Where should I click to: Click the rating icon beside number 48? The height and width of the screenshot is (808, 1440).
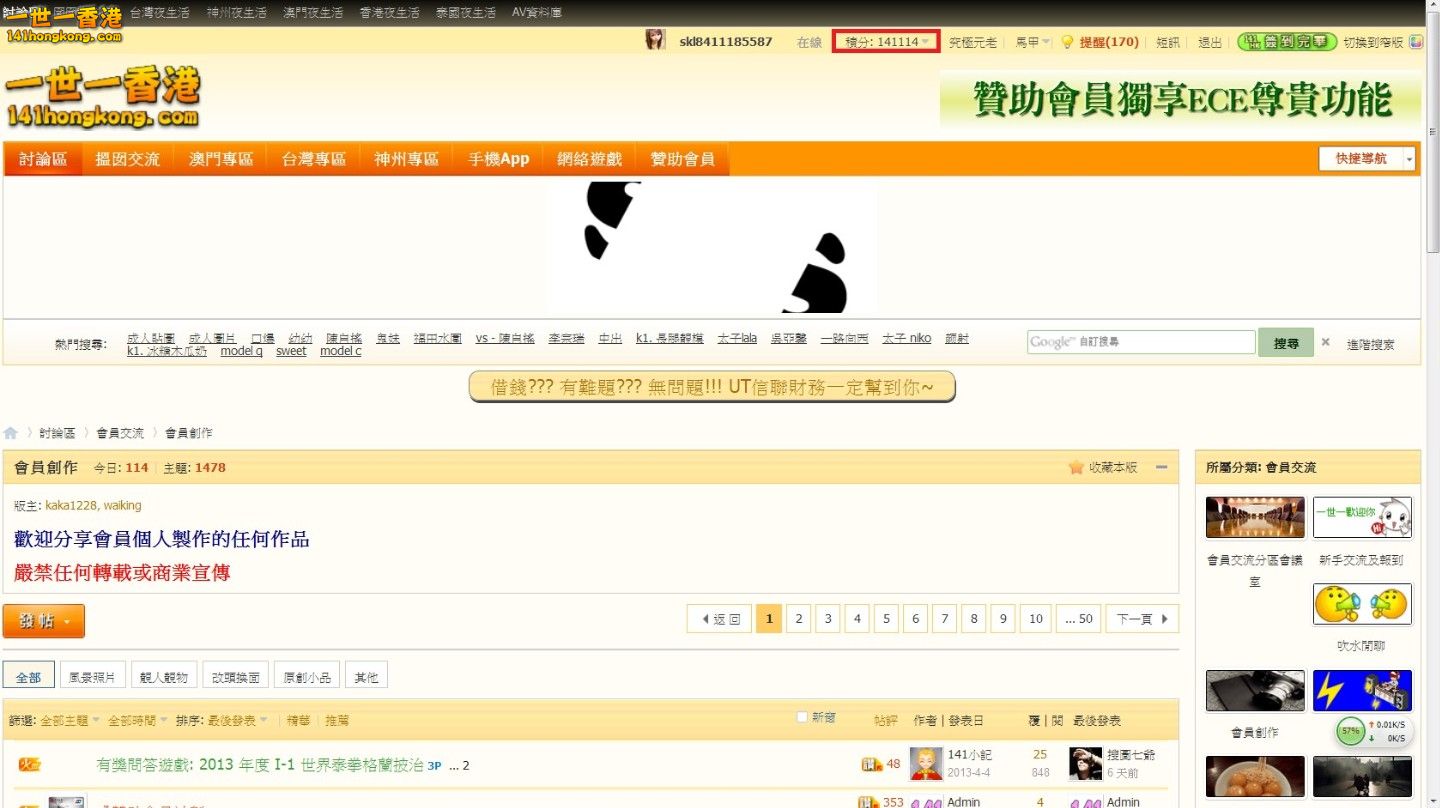click(872, 765)
